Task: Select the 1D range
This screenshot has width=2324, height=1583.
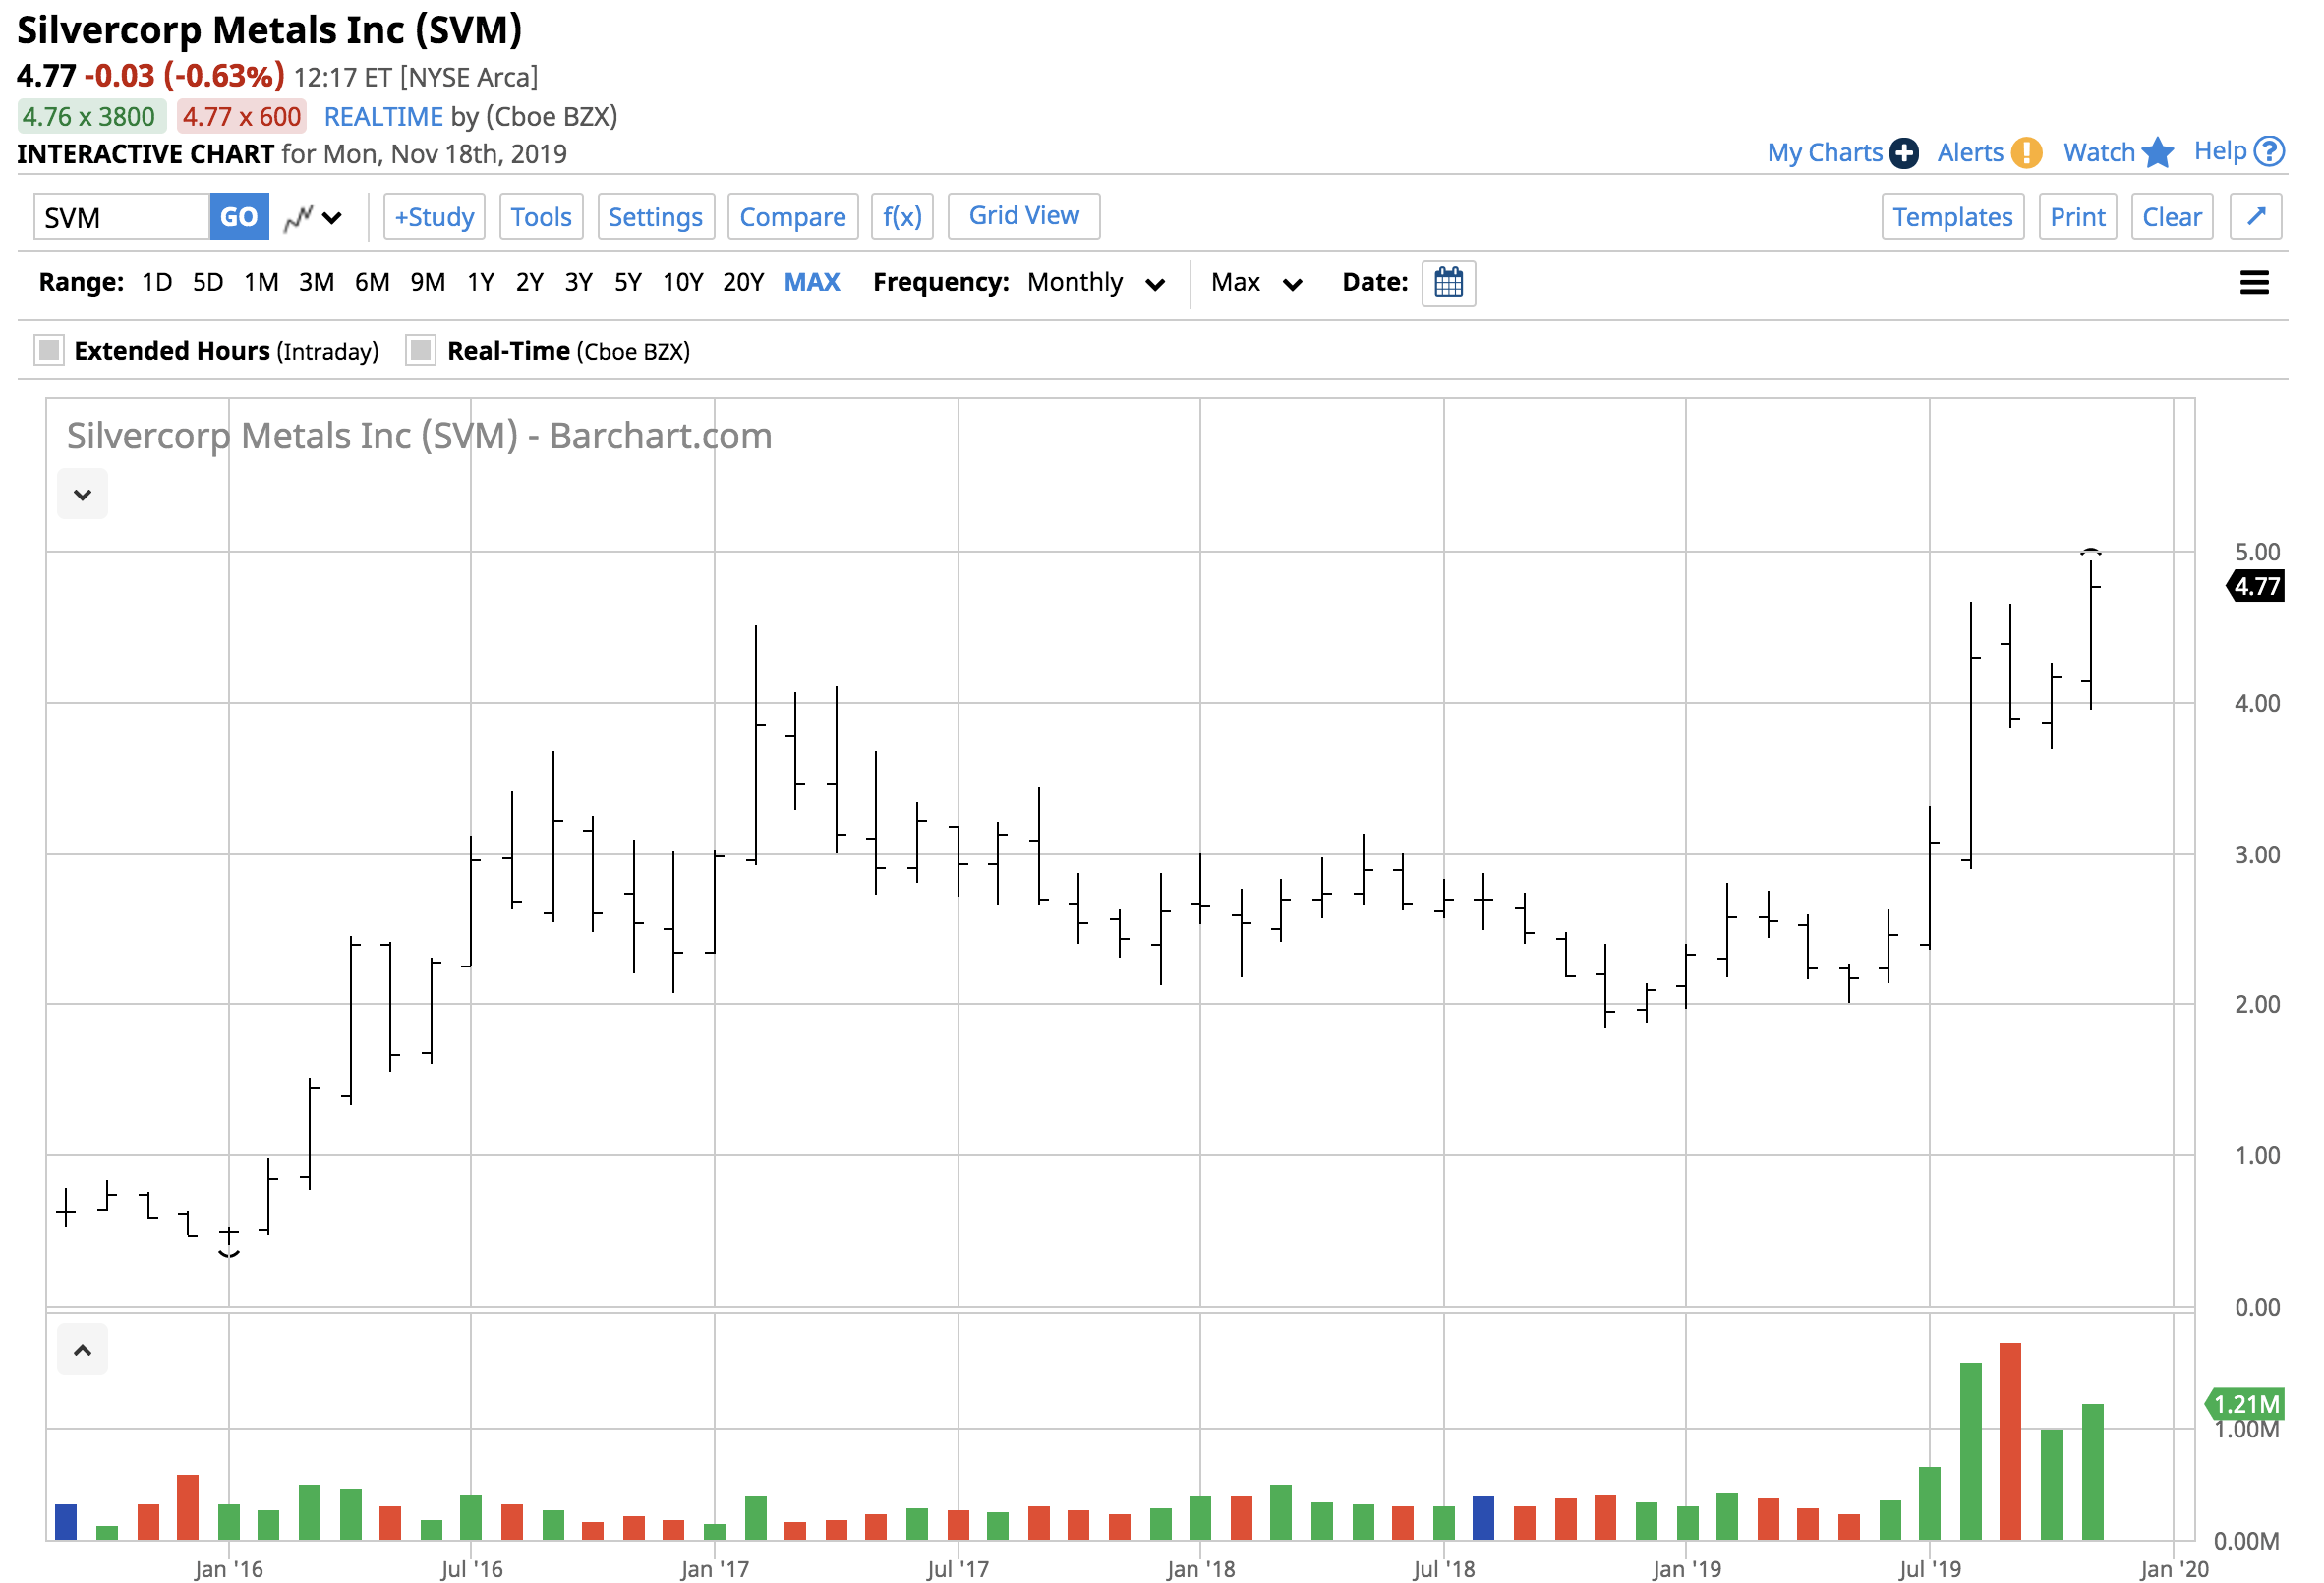Action: click(x=157, y=283)
